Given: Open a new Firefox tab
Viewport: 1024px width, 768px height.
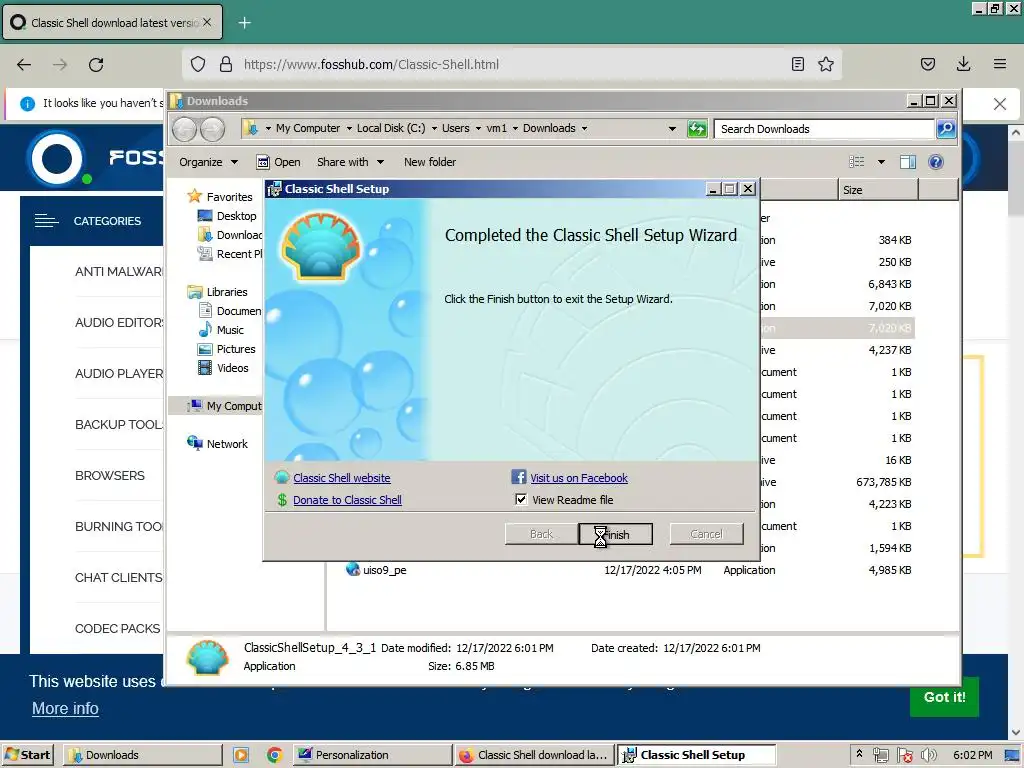Looking at the screenshot, I should (245, 23).
